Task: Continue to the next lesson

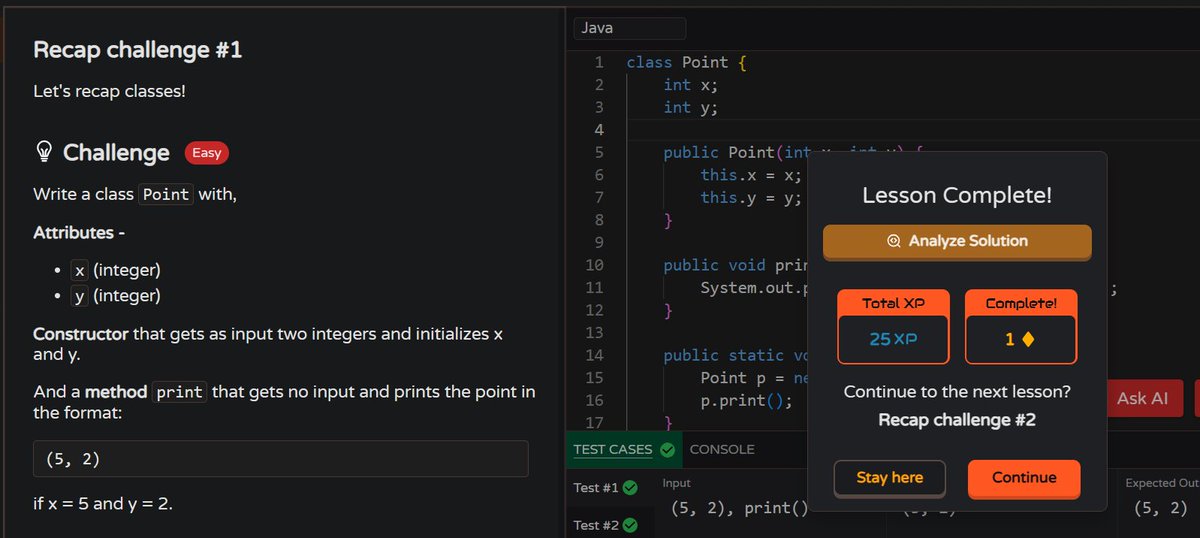Action: (1024, 478)
